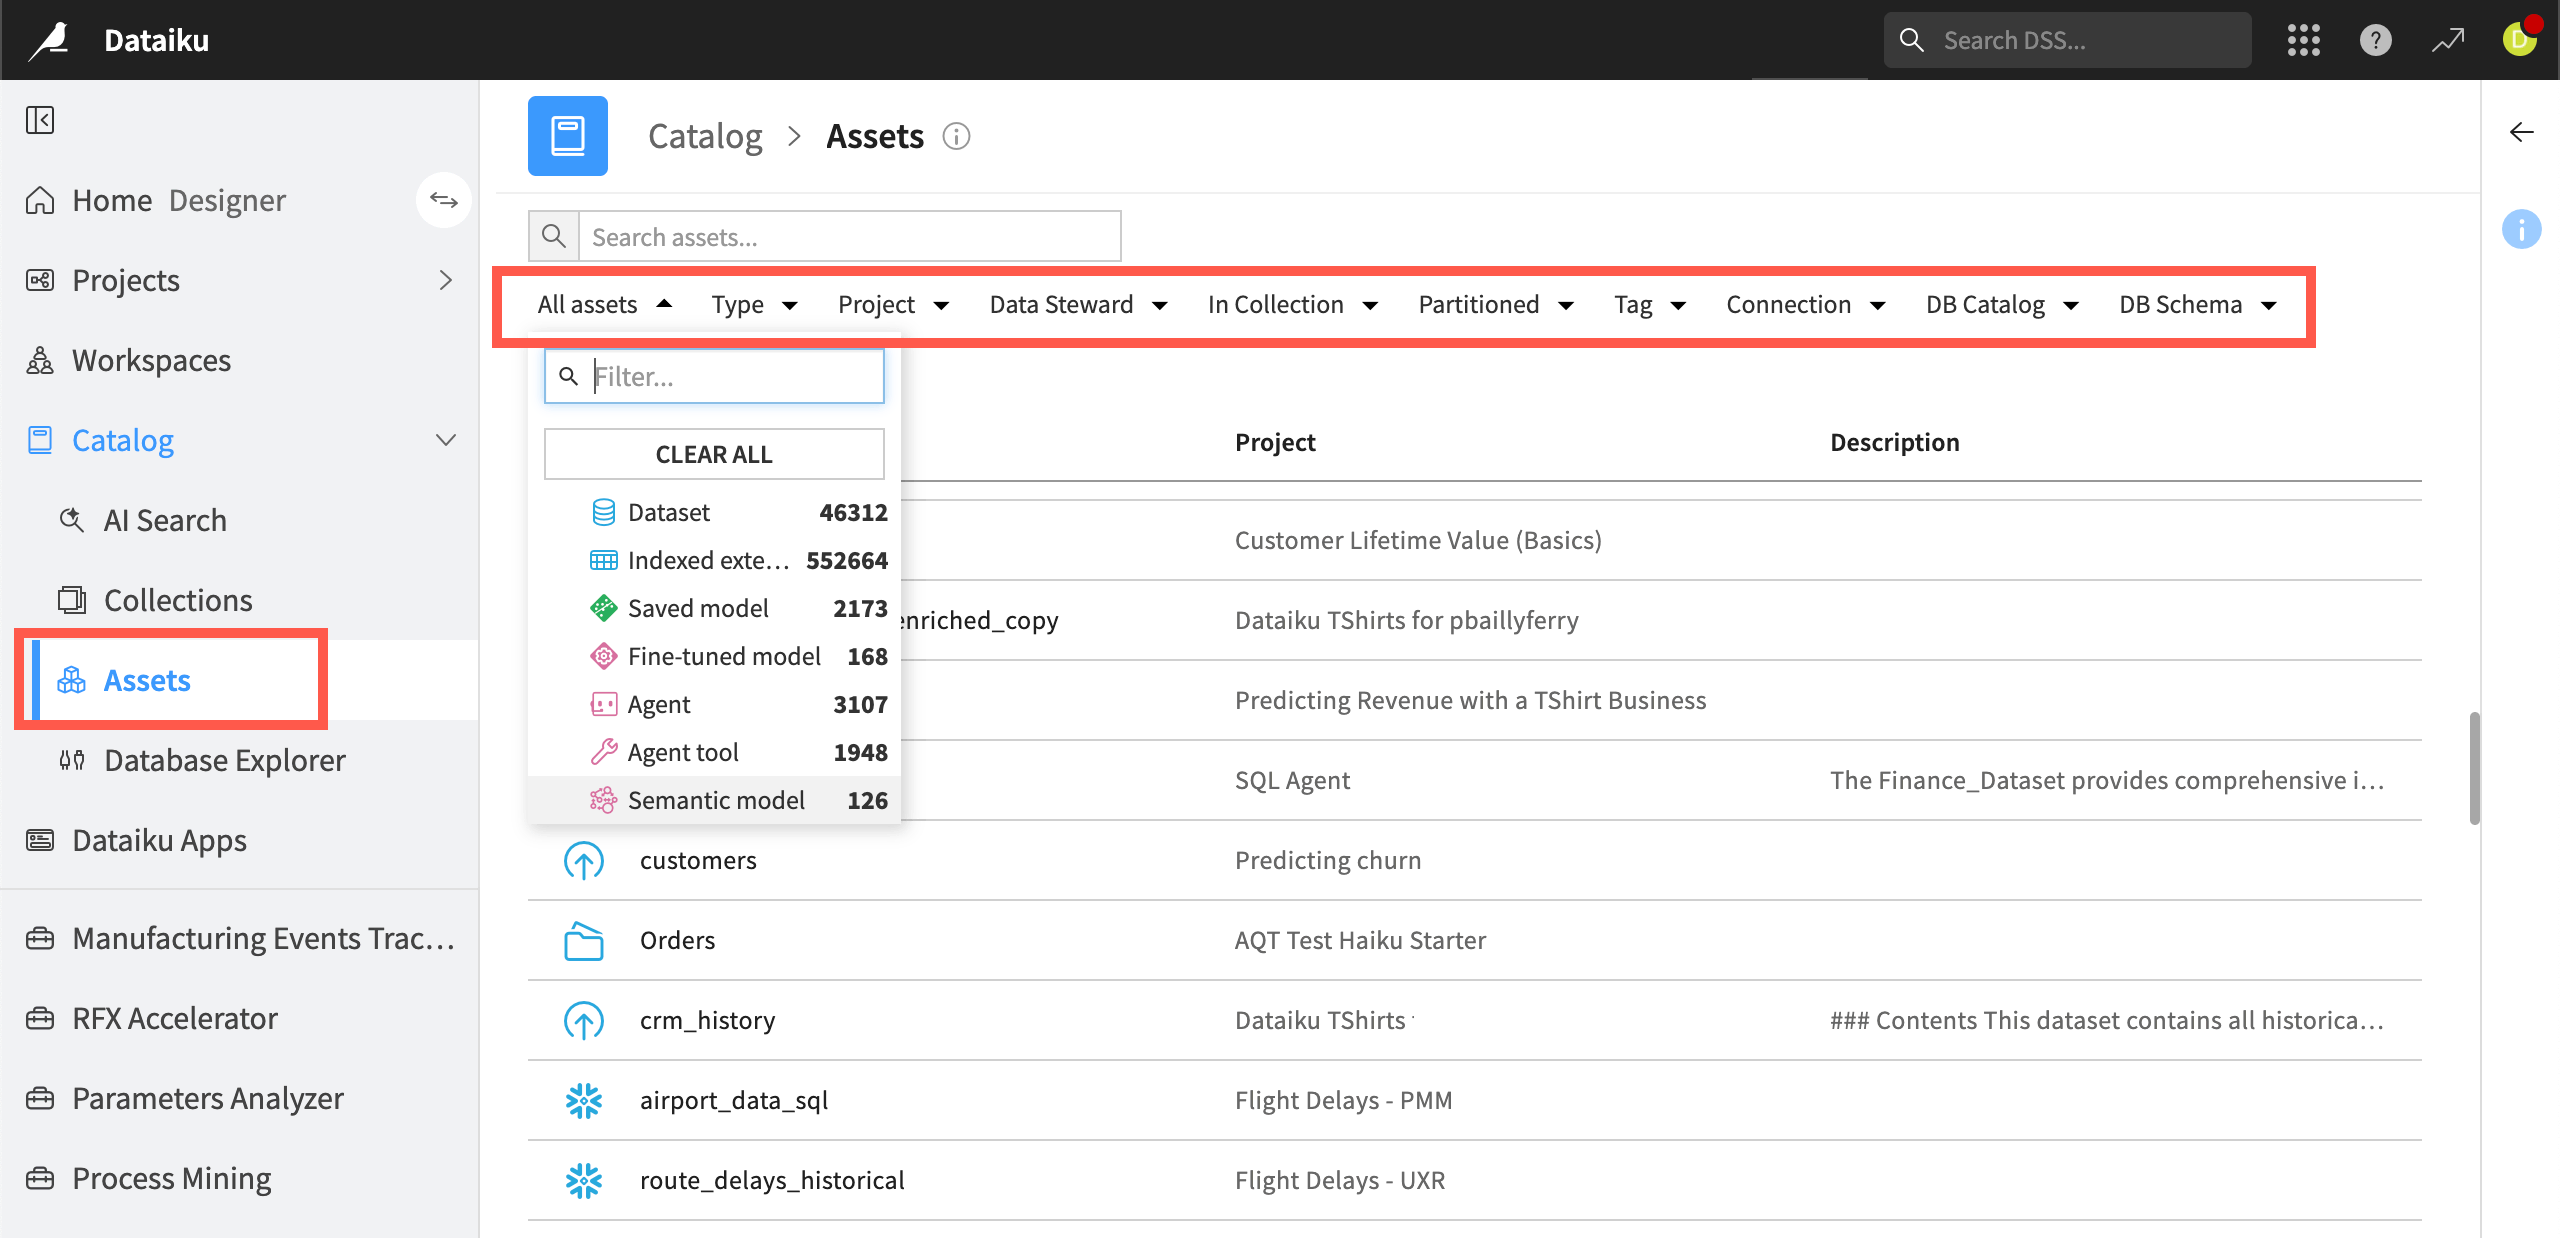The image size is (2560, 1238).
Task: Click the Description column header
Action: [x=1894, y=442]
